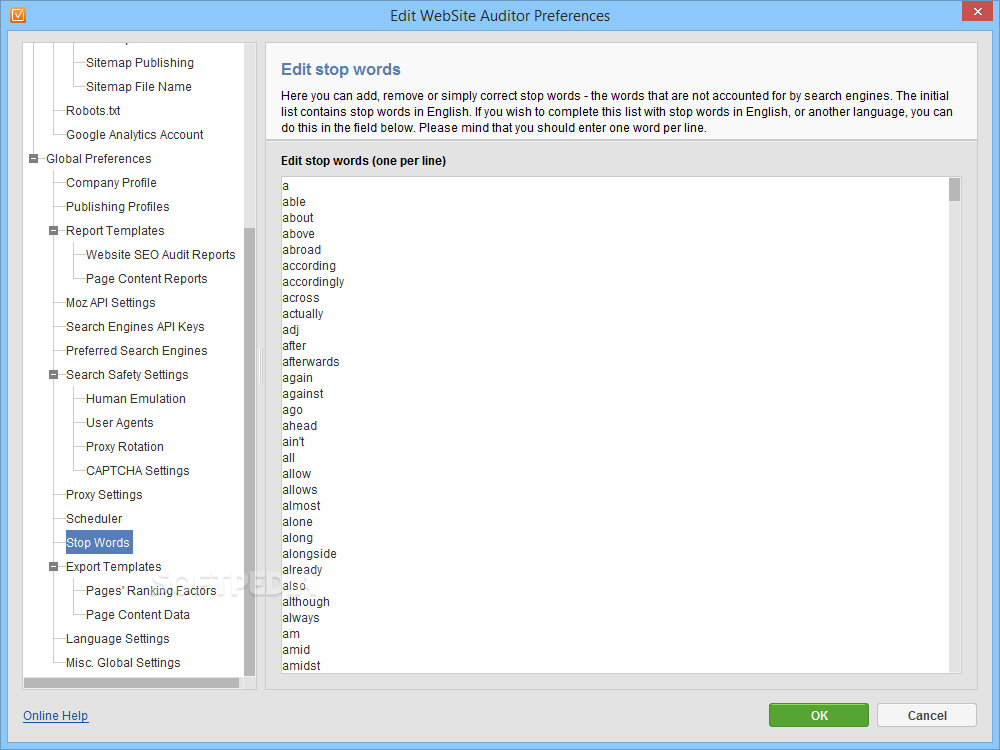Click the stop words list scrollbar thumb

pyautogui.click(x=954, y=189)
